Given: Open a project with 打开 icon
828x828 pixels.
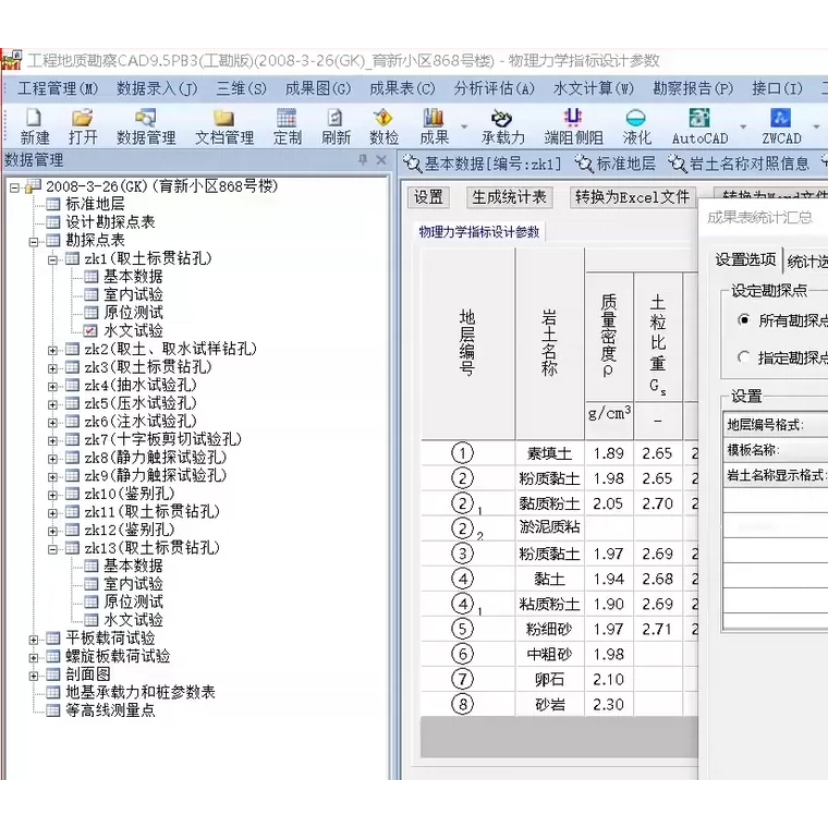Looking at the screenshot, I should [83, 127].
